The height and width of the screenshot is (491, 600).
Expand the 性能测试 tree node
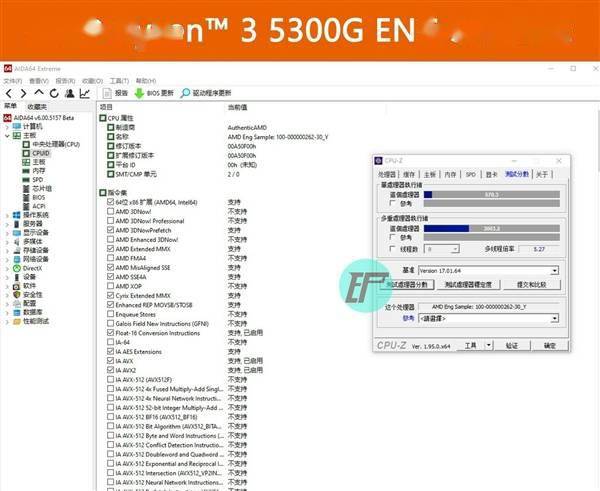coord(7,322)
